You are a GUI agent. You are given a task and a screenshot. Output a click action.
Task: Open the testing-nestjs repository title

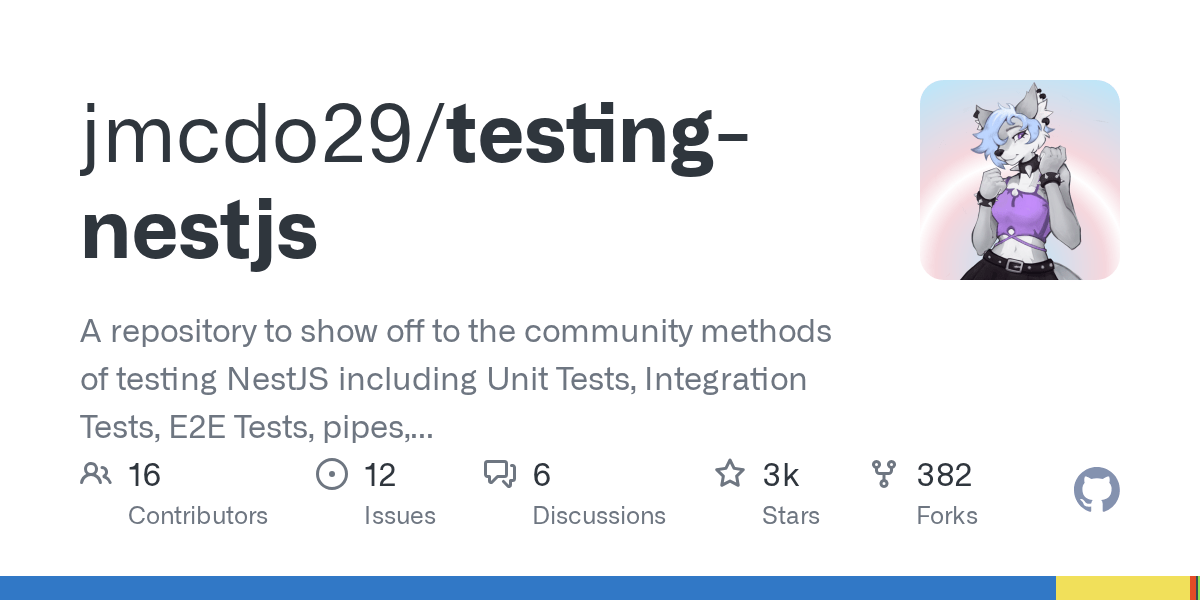[415, 185]
